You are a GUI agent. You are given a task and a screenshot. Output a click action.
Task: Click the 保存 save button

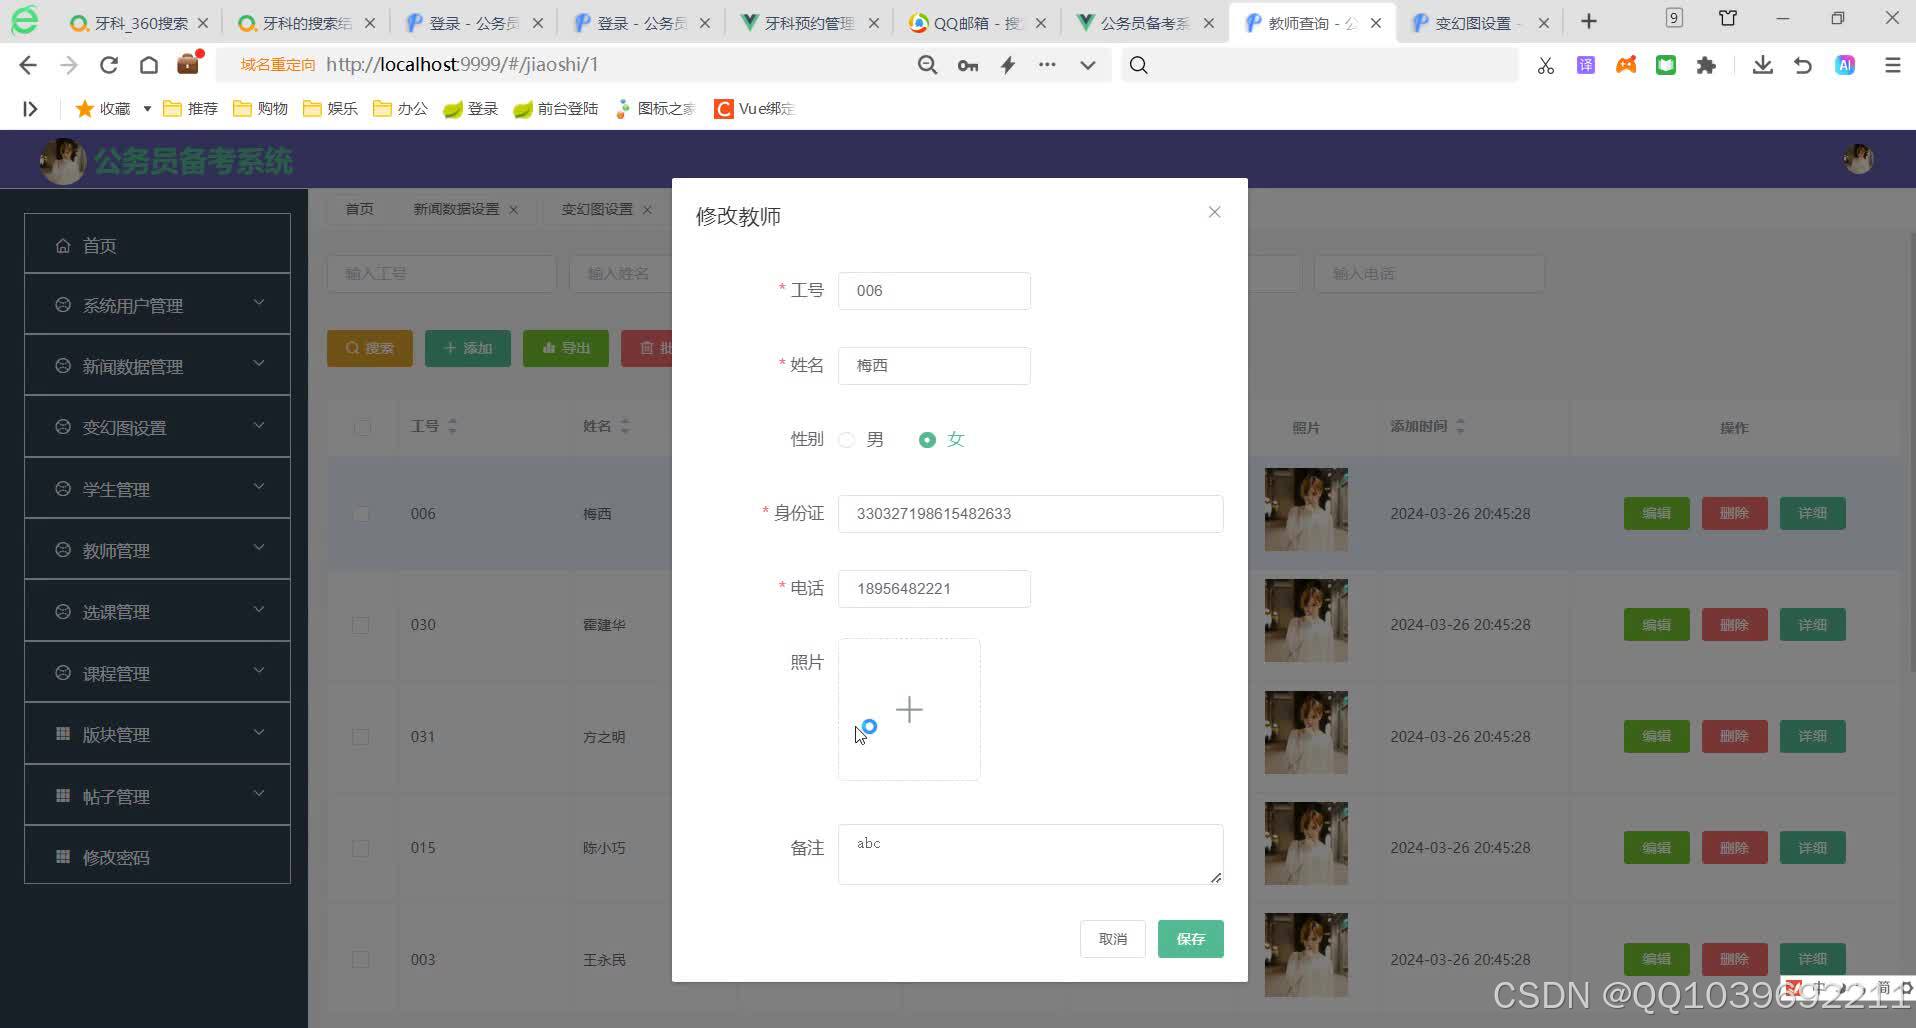[x=1189, y=938]
